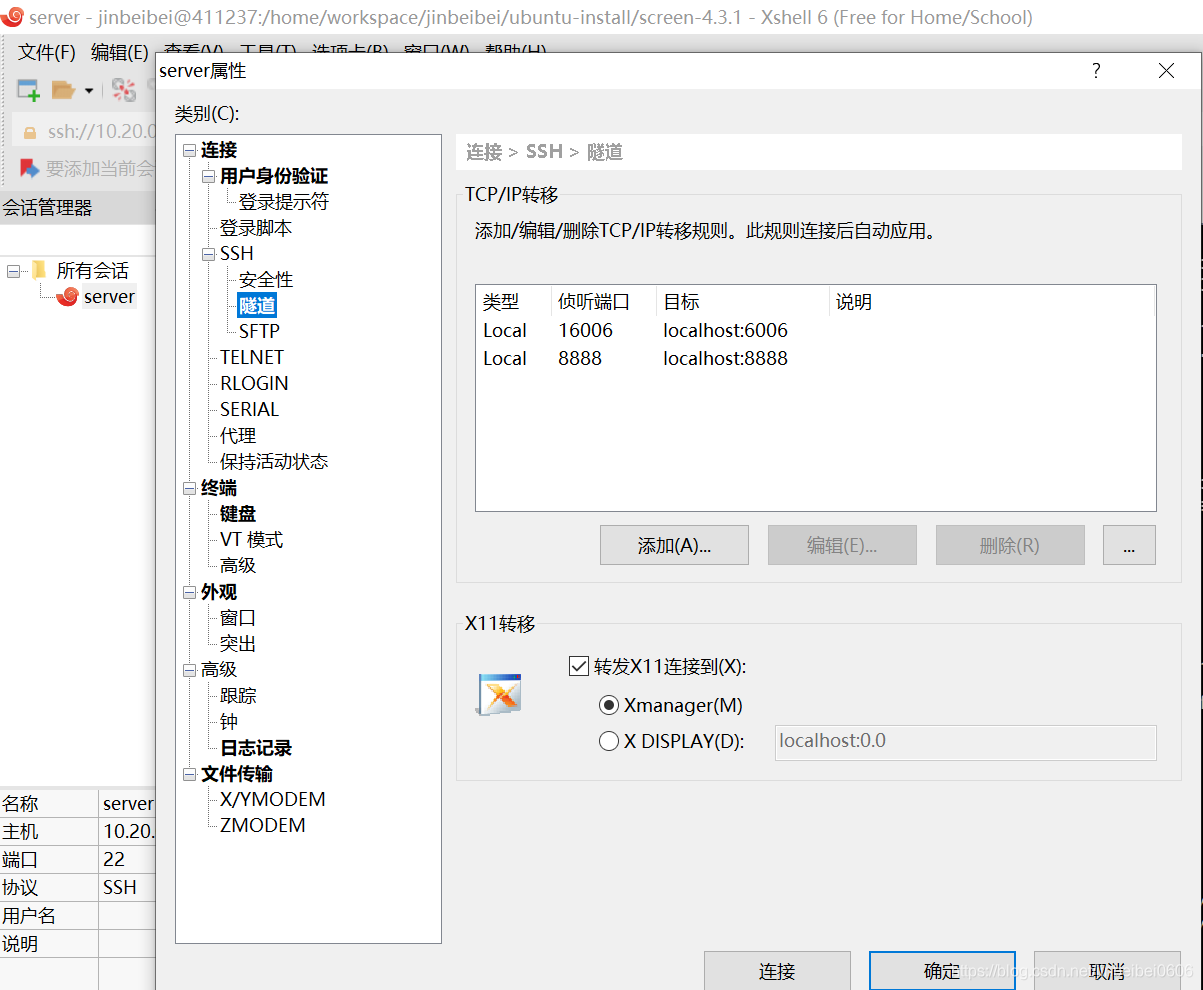Select VT 模式 under 终端

tap(251, 540)
